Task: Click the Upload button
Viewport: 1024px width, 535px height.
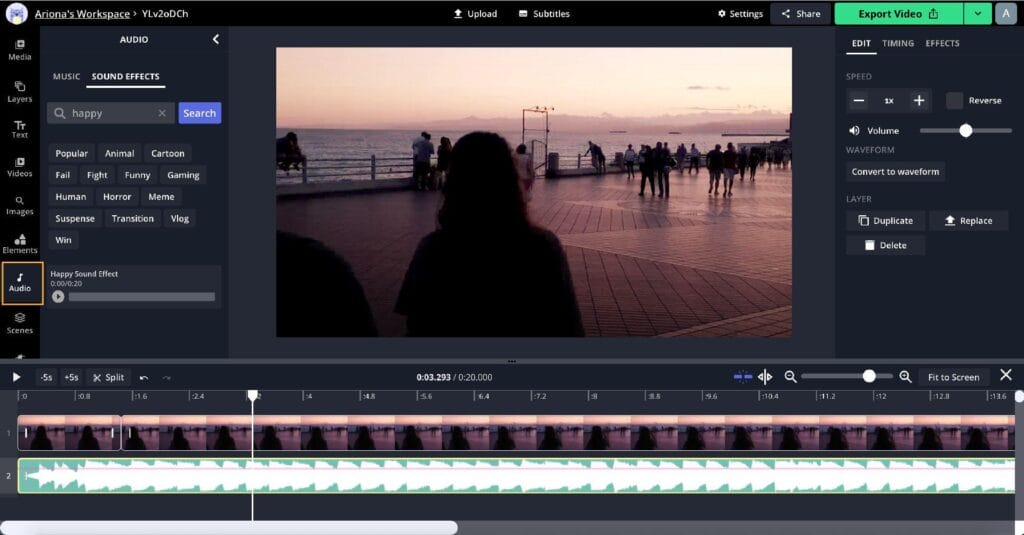Action: click(x=475, y=14)
